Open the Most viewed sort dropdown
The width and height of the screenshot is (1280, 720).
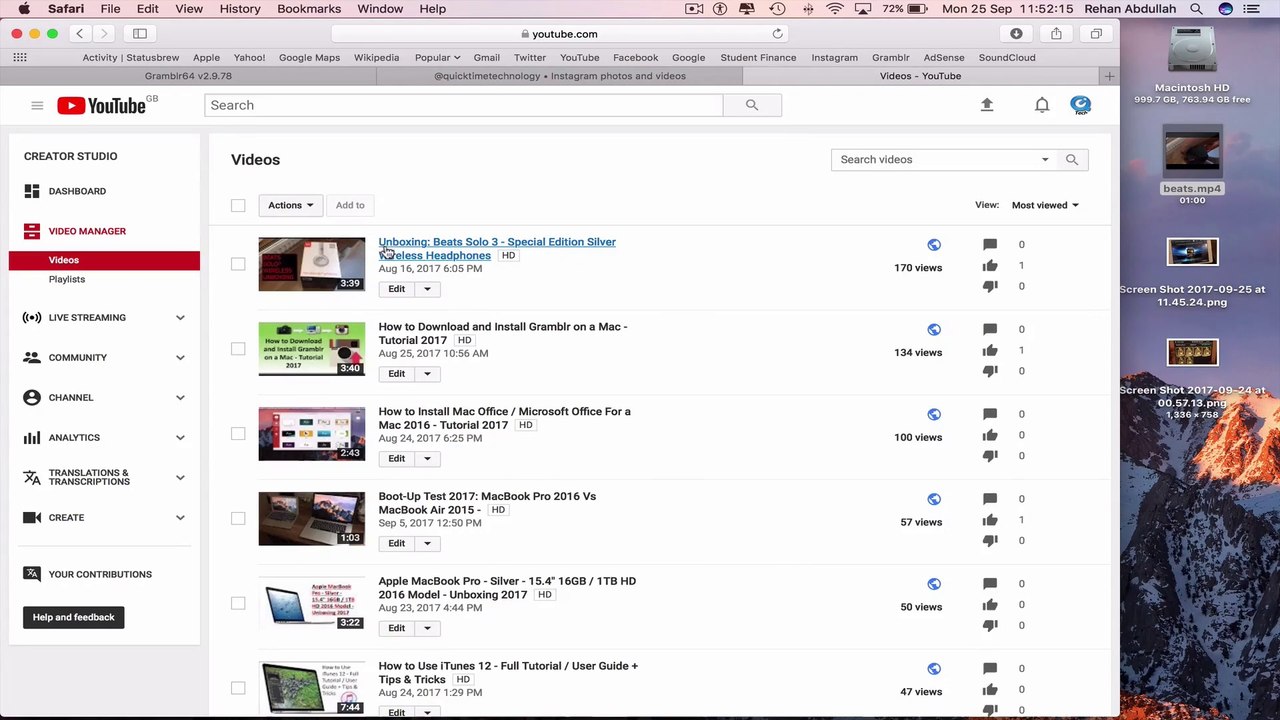pyautogui.click(x=1045, y=205)
